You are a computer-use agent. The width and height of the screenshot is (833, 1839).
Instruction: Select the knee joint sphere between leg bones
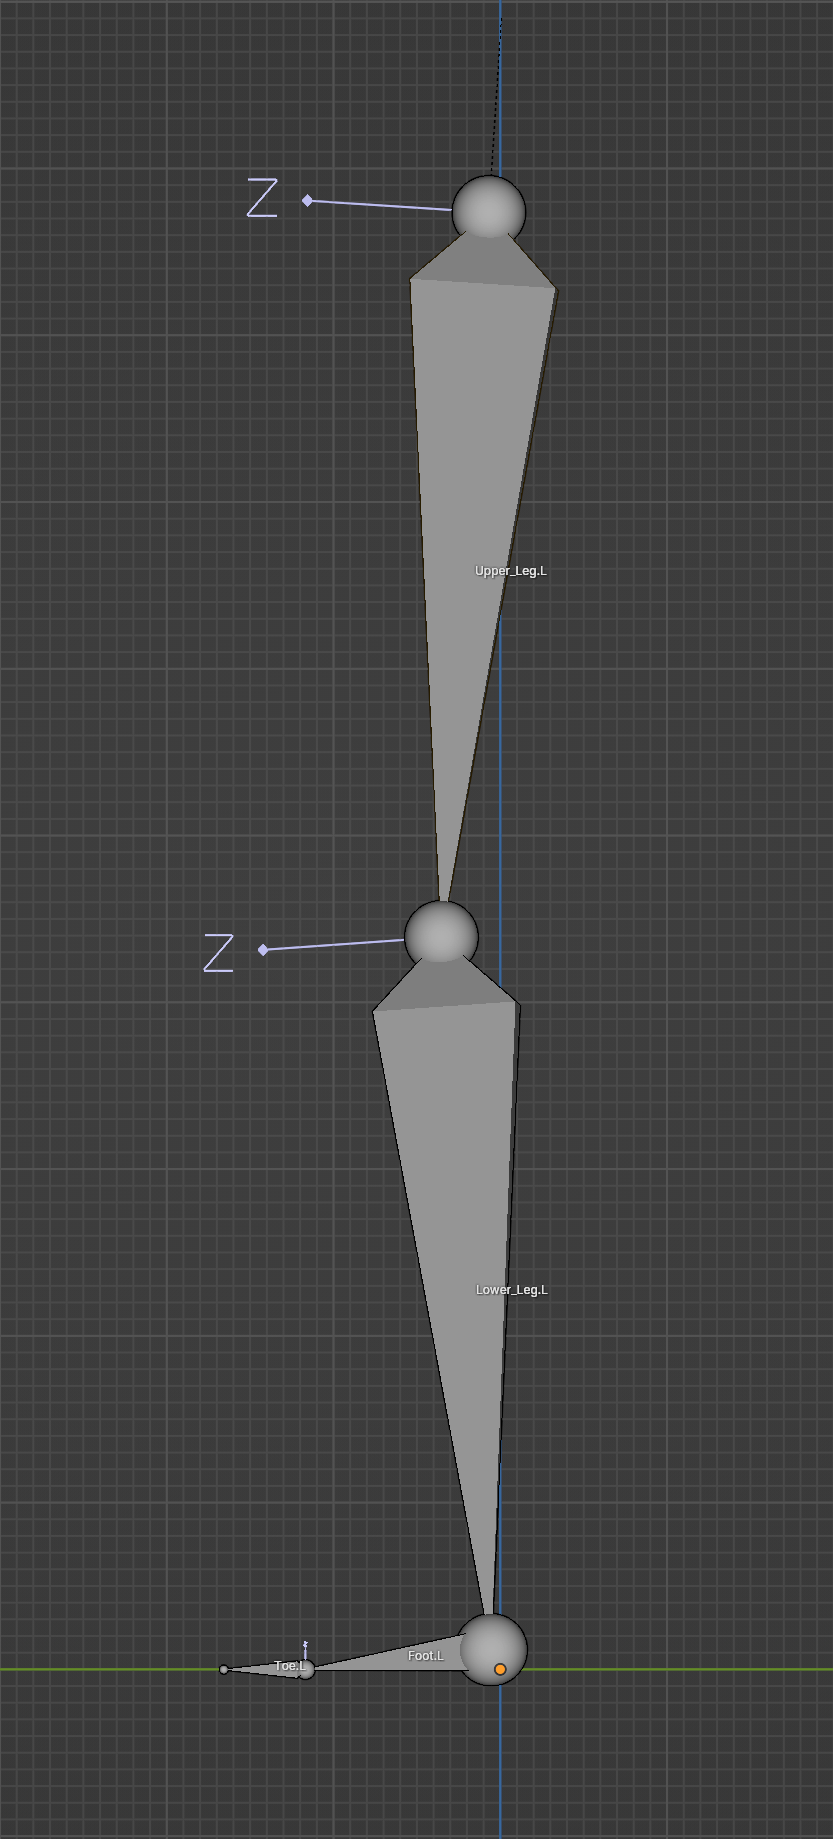[x=441, y=935]
